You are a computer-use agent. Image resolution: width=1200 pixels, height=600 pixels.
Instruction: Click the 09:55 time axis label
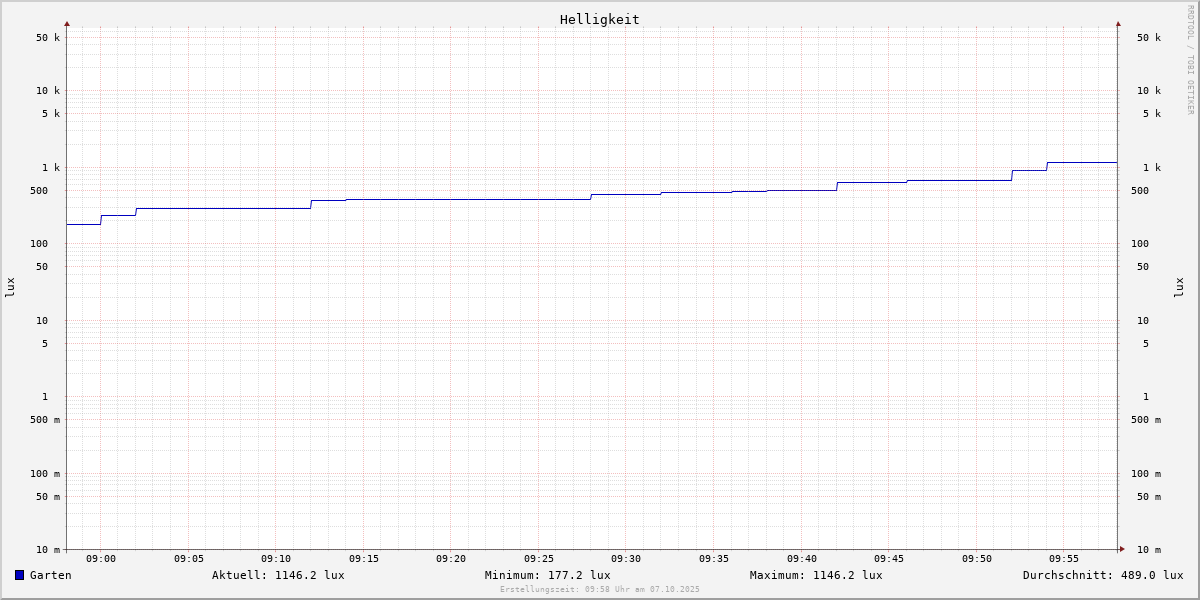(1064, 559)
